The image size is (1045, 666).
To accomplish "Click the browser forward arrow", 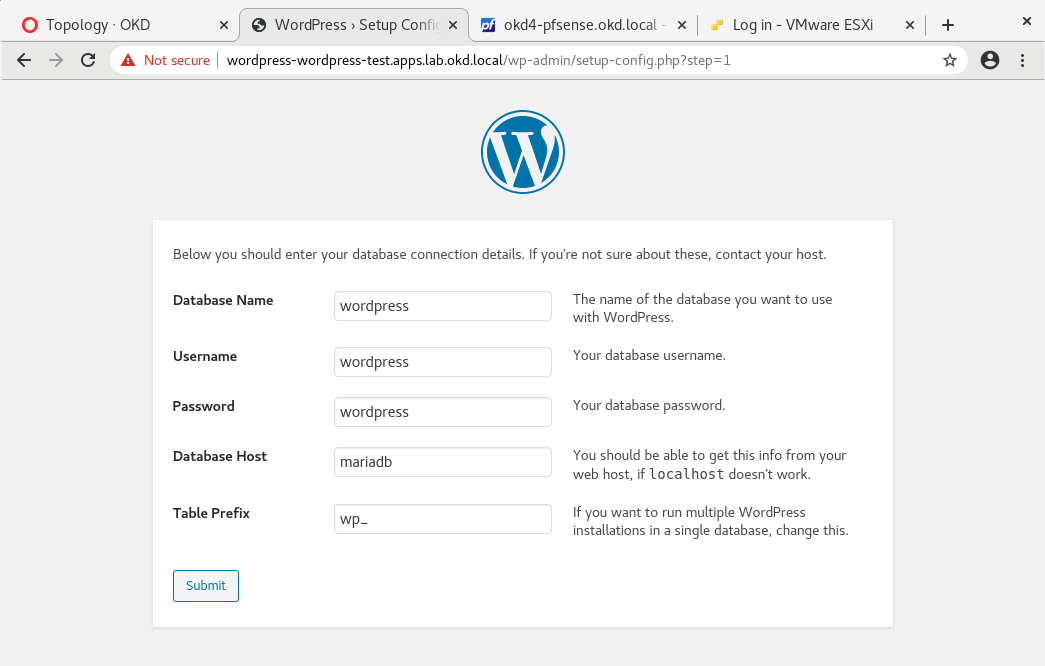I will pyautogui.click(x=56, y=61).
